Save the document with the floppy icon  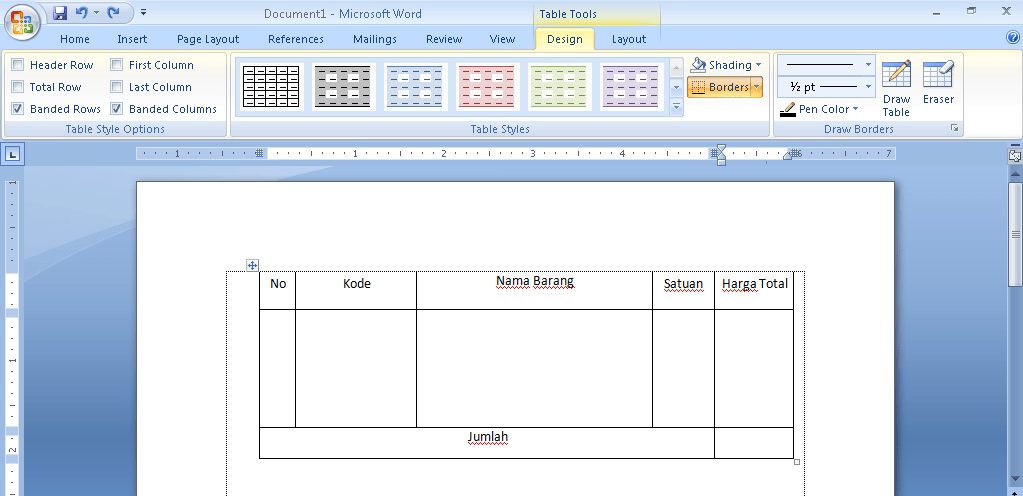(60, 12)
